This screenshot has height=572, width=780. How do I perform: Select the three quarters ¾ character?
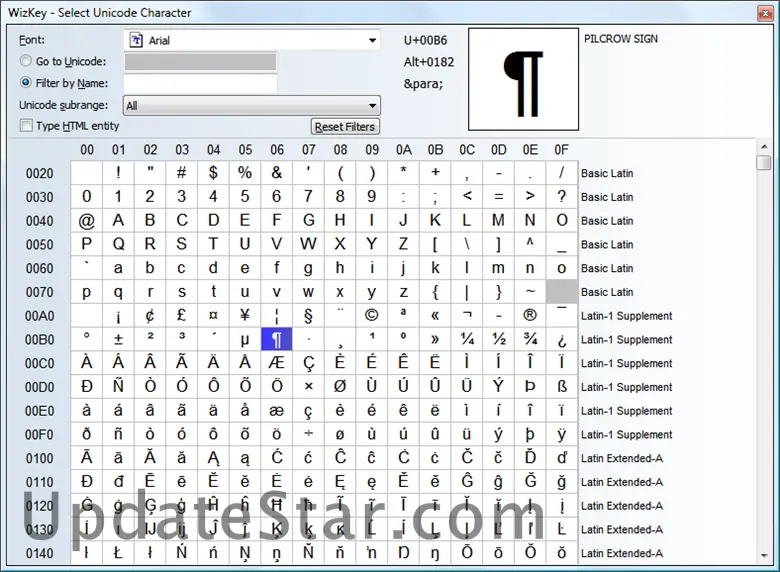click(x=530, y=339)
